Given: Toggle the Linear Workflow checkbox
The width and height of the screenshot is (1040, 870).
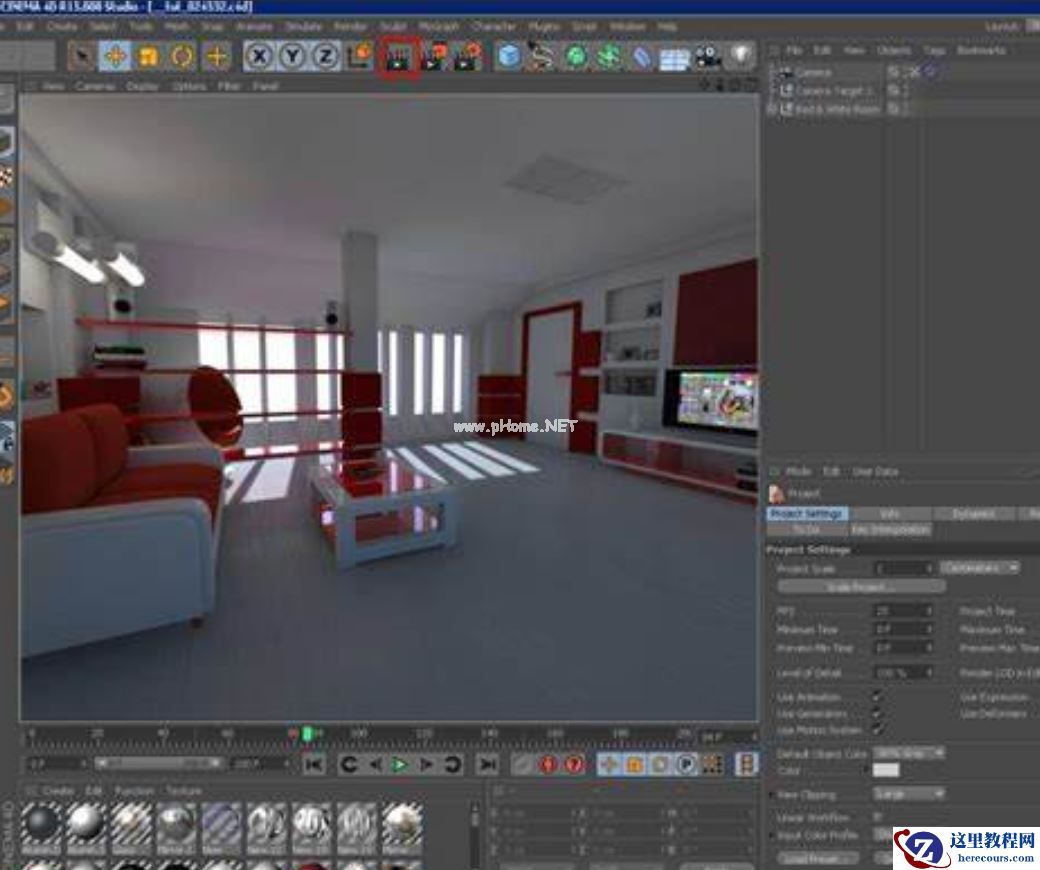Looking at the screenshot, I should coord(878,817).
